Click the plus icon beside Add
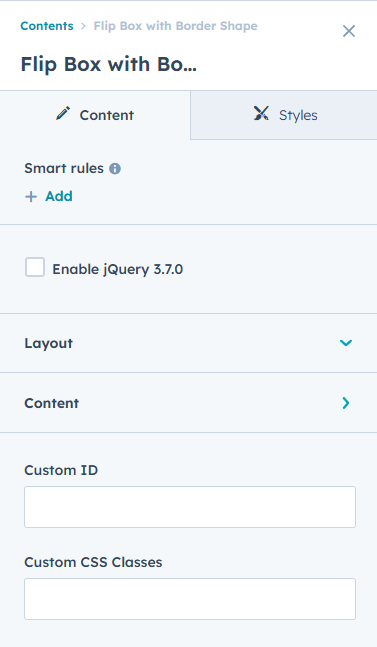 (x=31, y=196)
